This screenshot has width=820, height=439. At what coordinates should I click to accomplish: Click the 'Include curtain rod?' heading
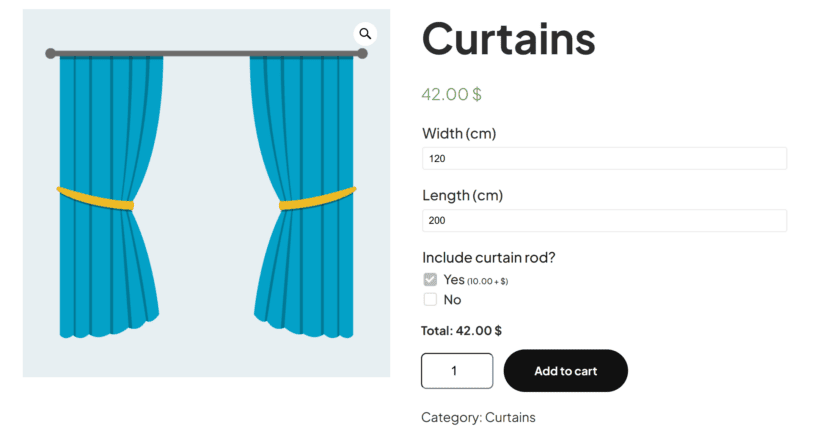coord(488,257)
